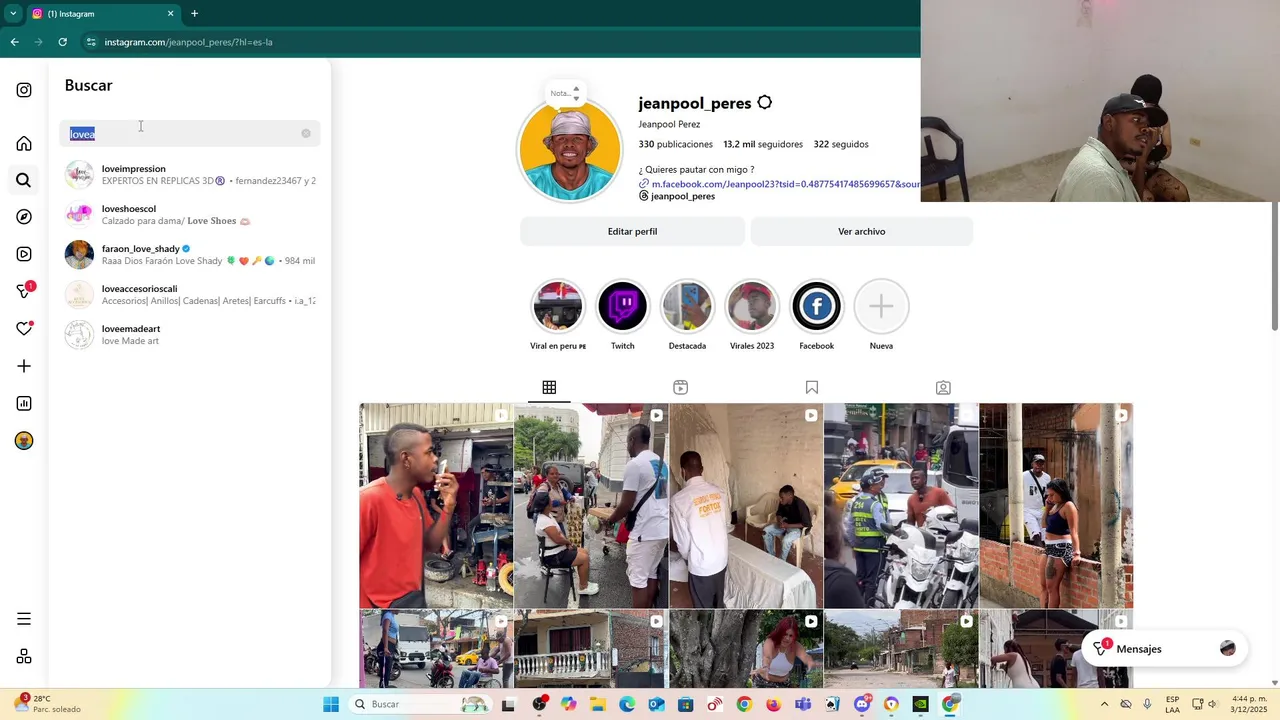Go to Home in Instagram sidebar
This screenshot has height=720, width=1280.
coord(24,143)
